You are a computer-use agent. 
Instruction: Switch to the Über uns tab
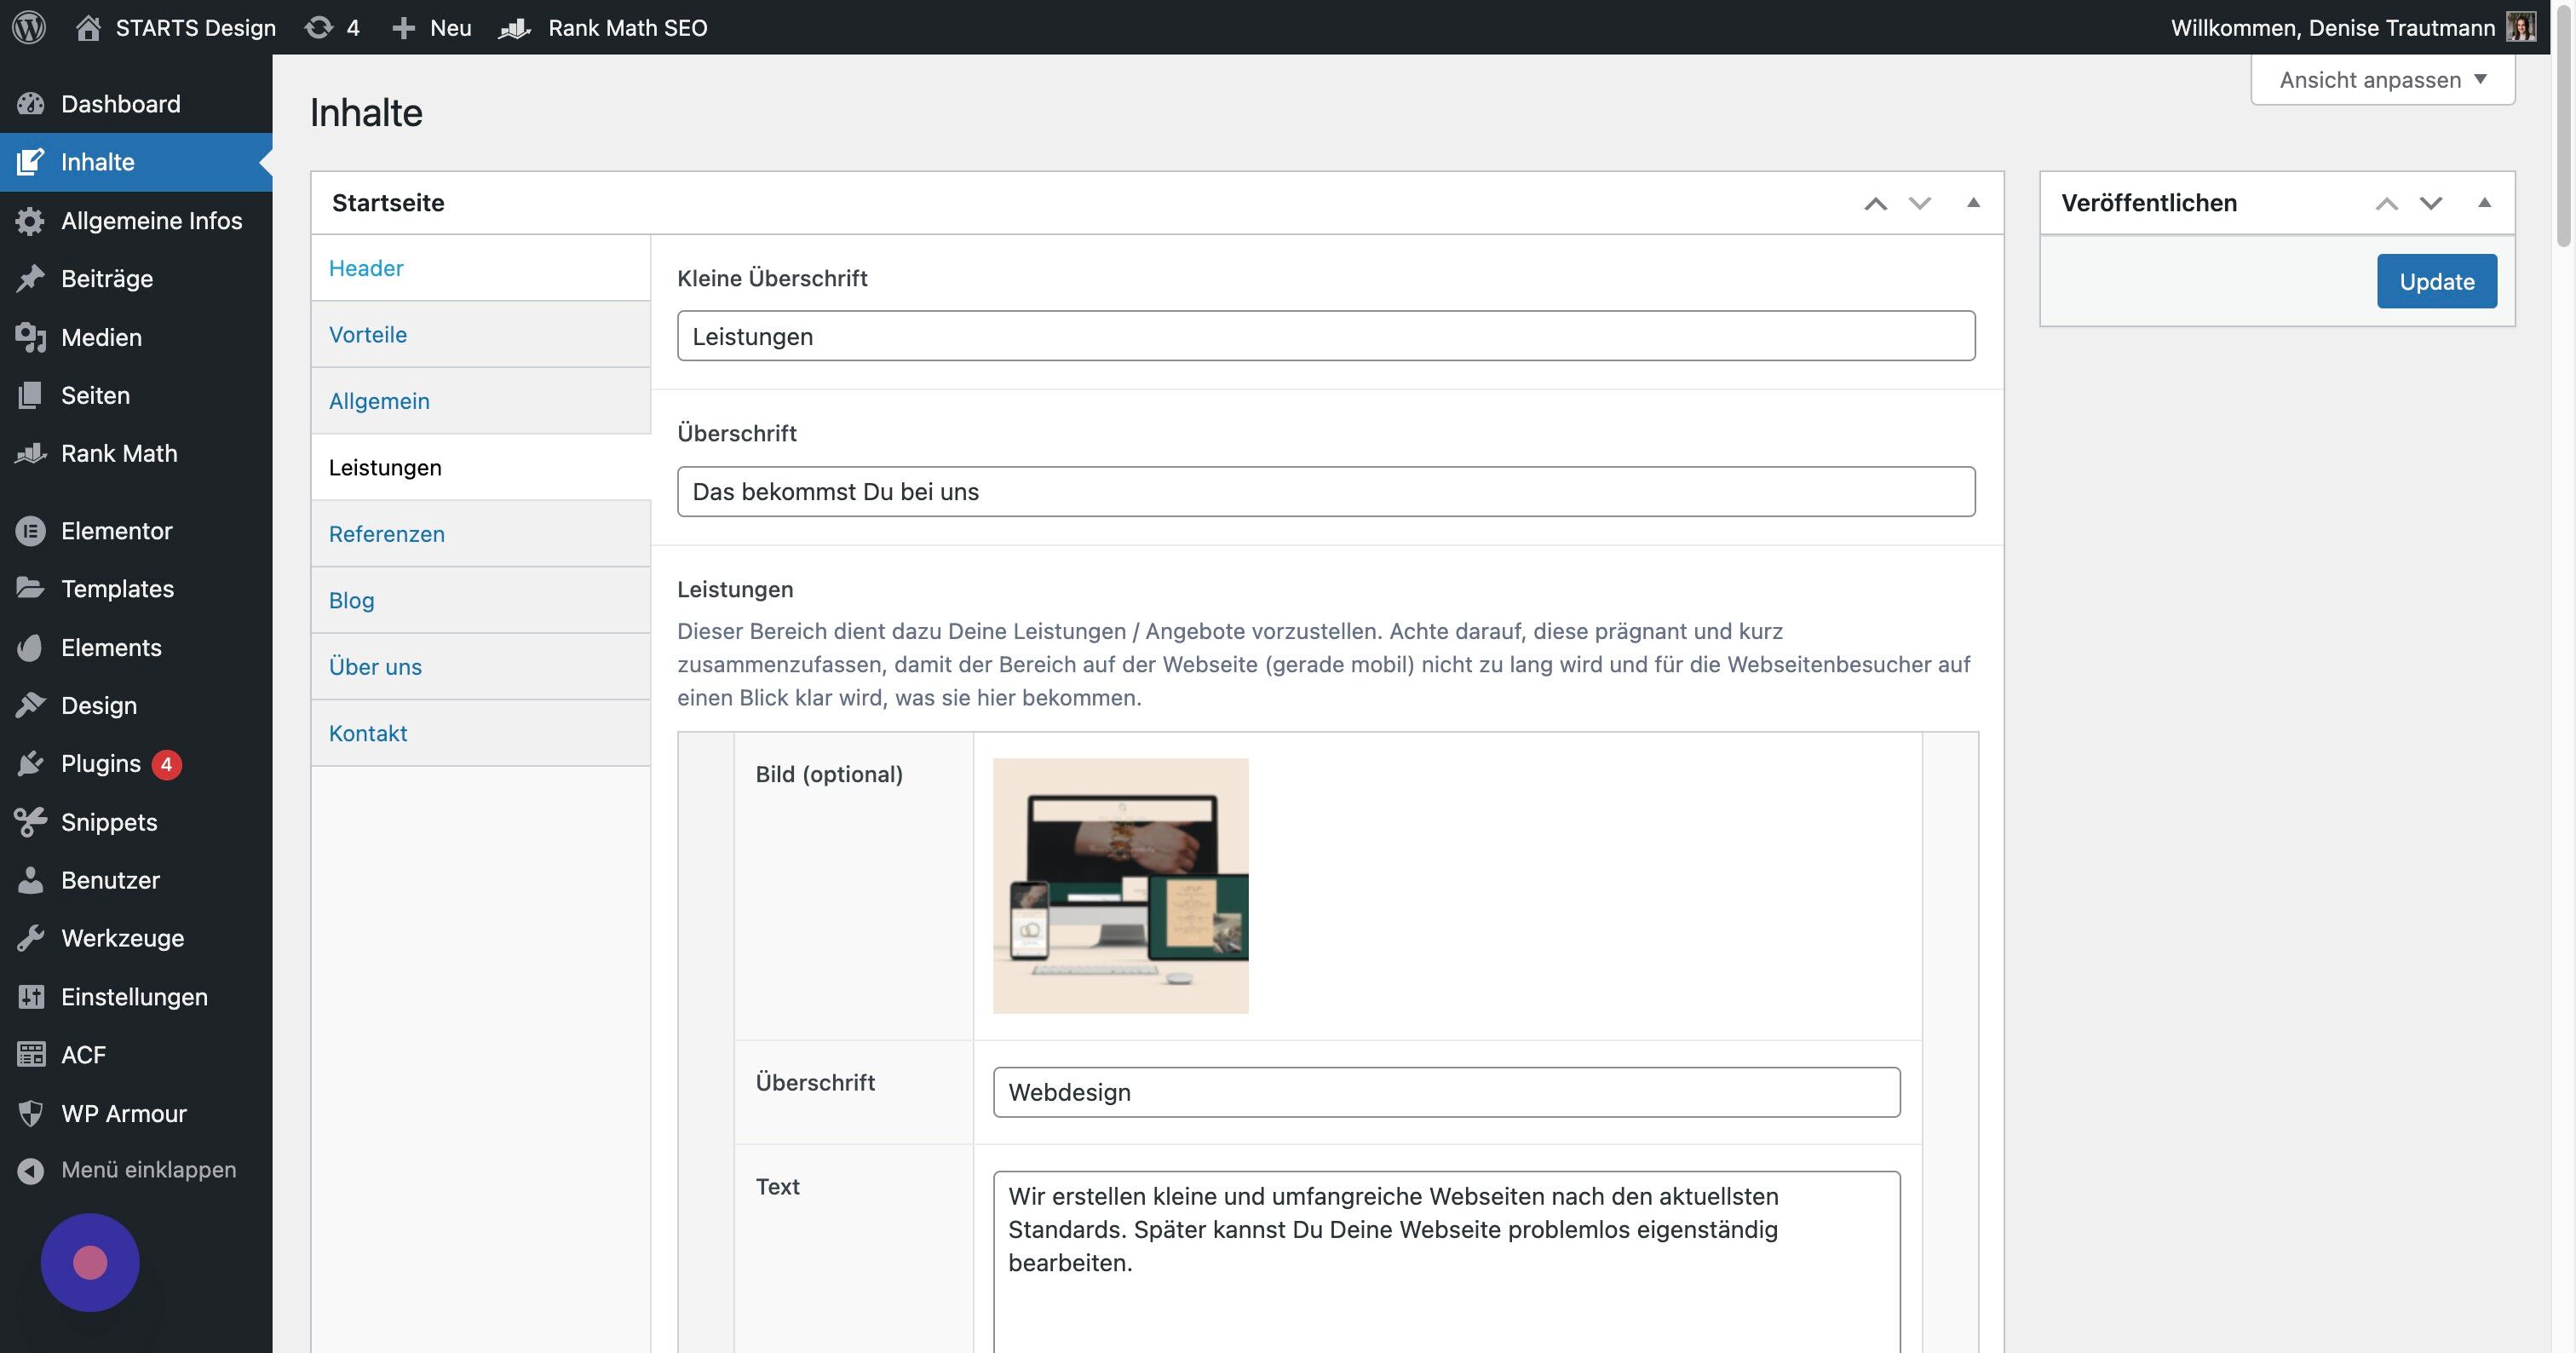pos(480,667)
